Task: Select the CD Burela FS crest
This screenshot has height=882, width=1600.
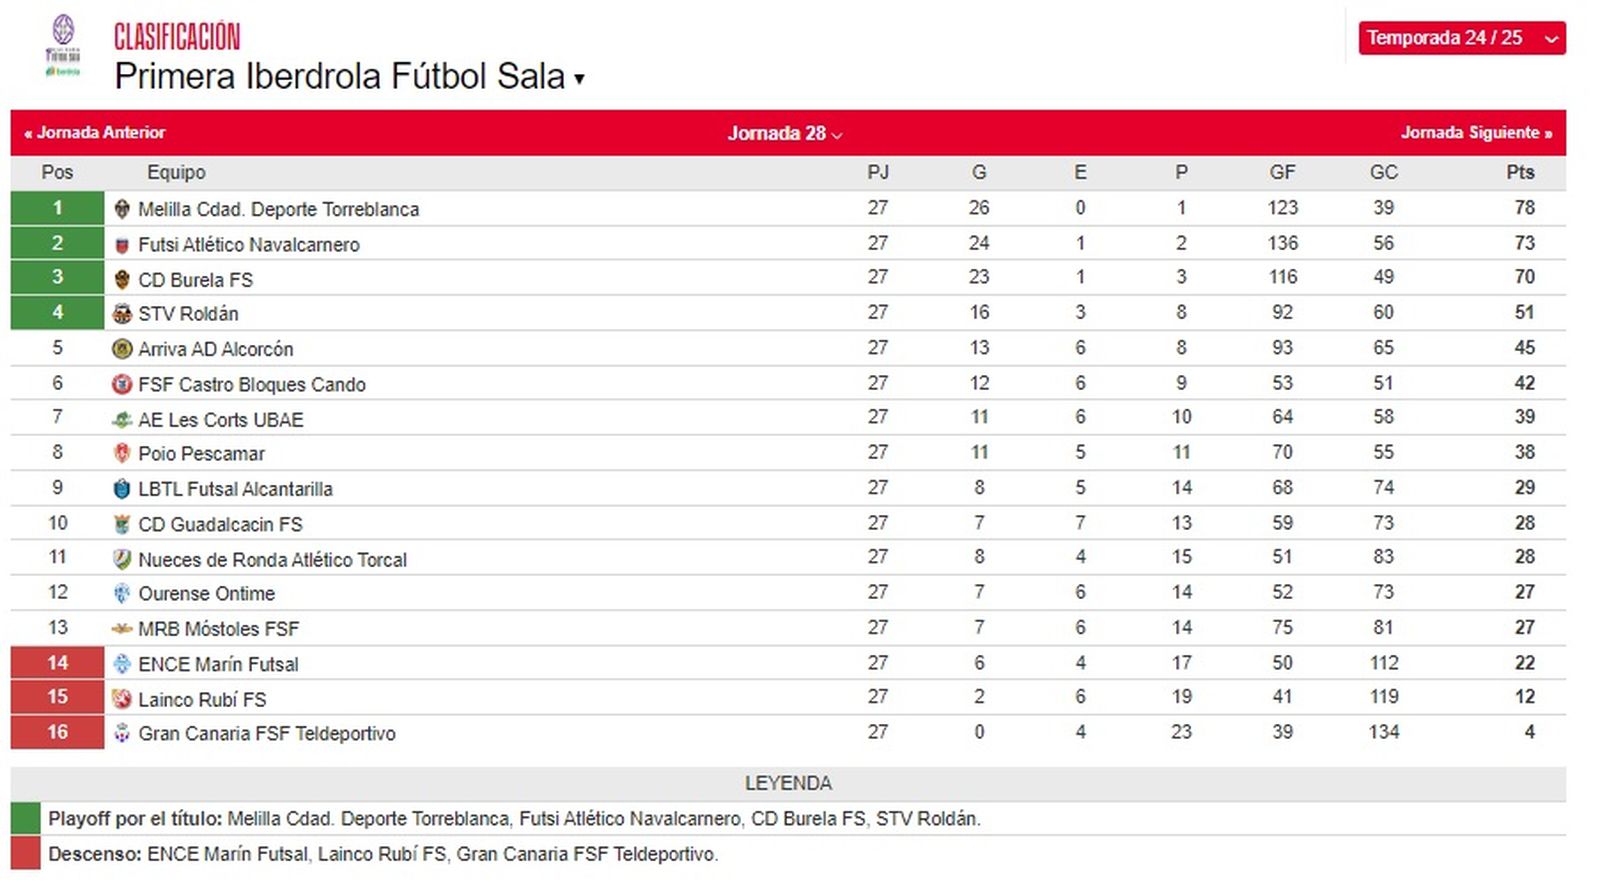Action: pyautogui.click(x=122, y=279)
